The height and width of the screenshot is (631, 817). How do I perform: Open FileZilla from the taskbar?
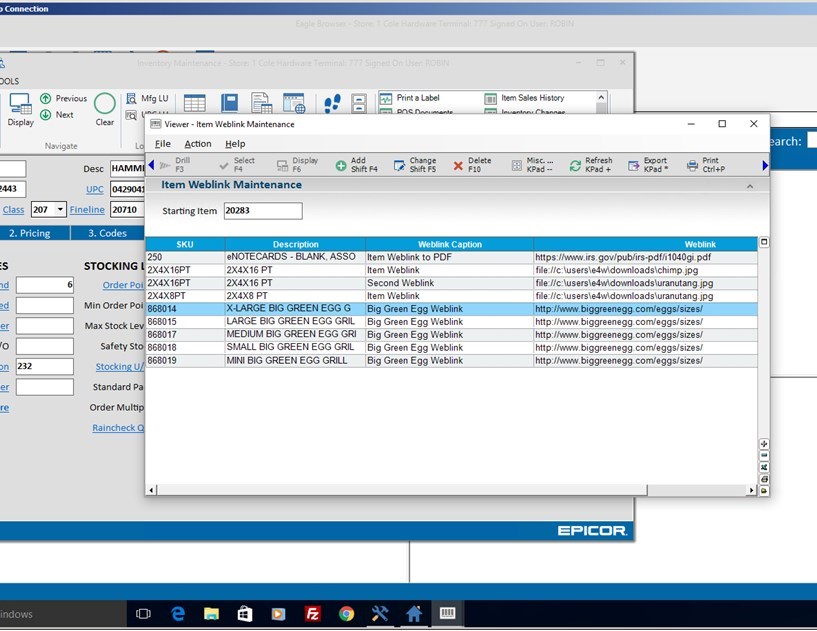313,613
